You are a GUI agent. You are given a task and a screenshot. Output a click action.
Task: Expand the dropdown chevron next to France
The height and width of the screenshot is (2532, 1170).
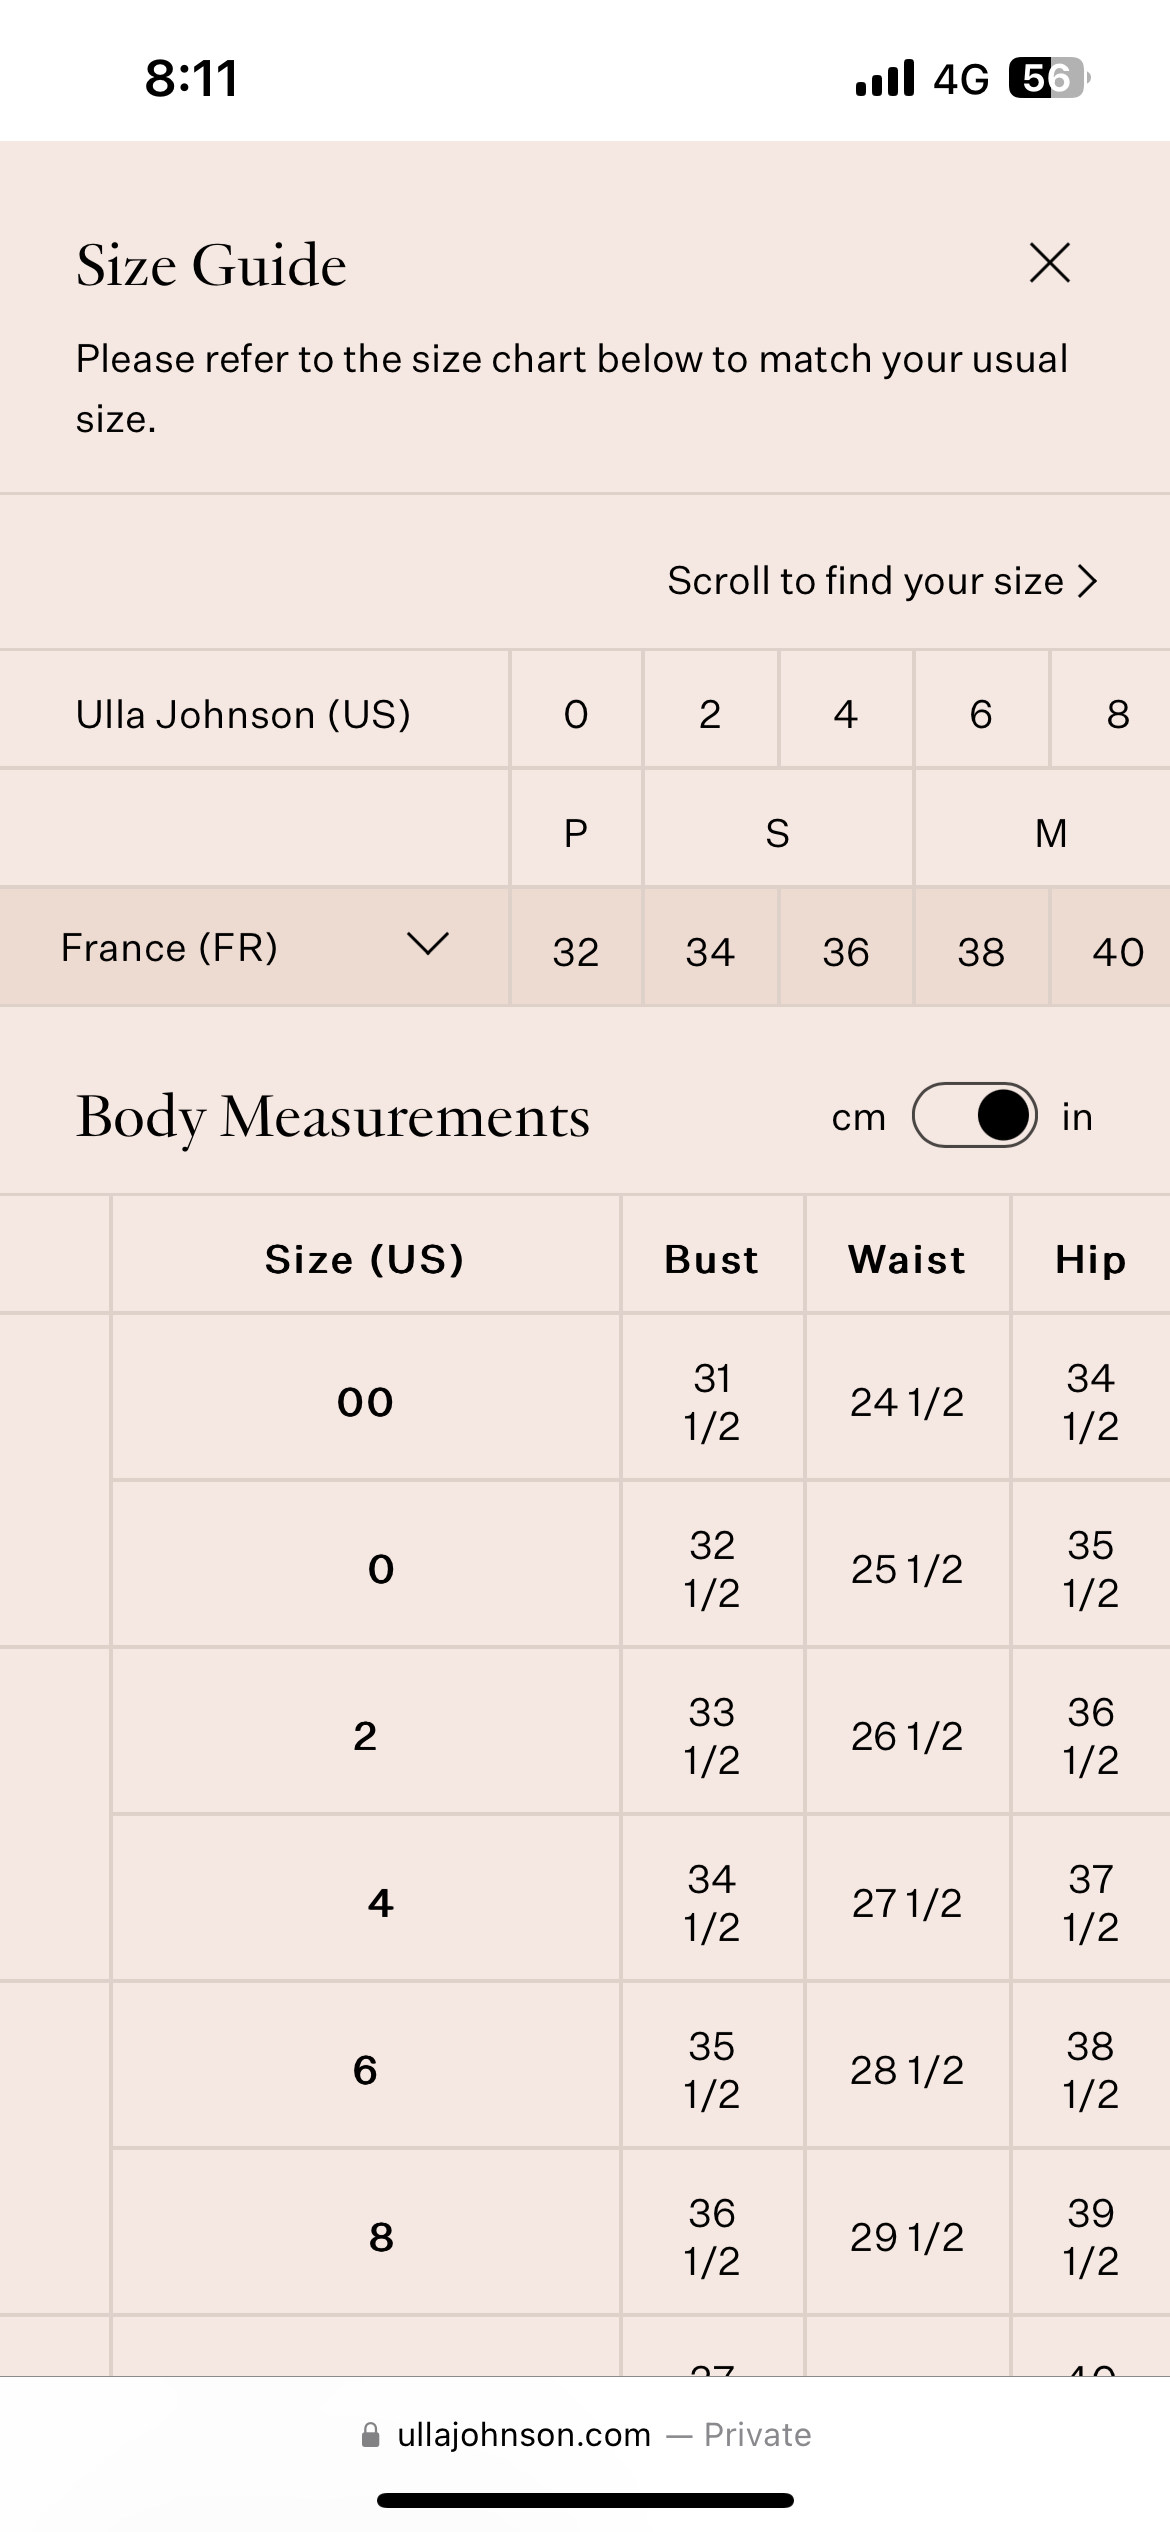click(428, 944)
